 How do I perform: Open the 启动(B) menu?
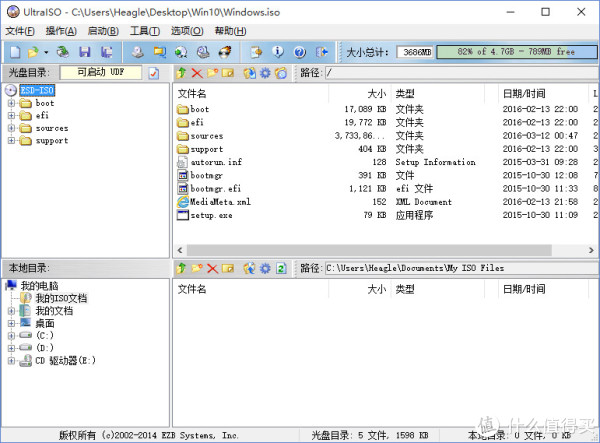[x=103, y=31]
